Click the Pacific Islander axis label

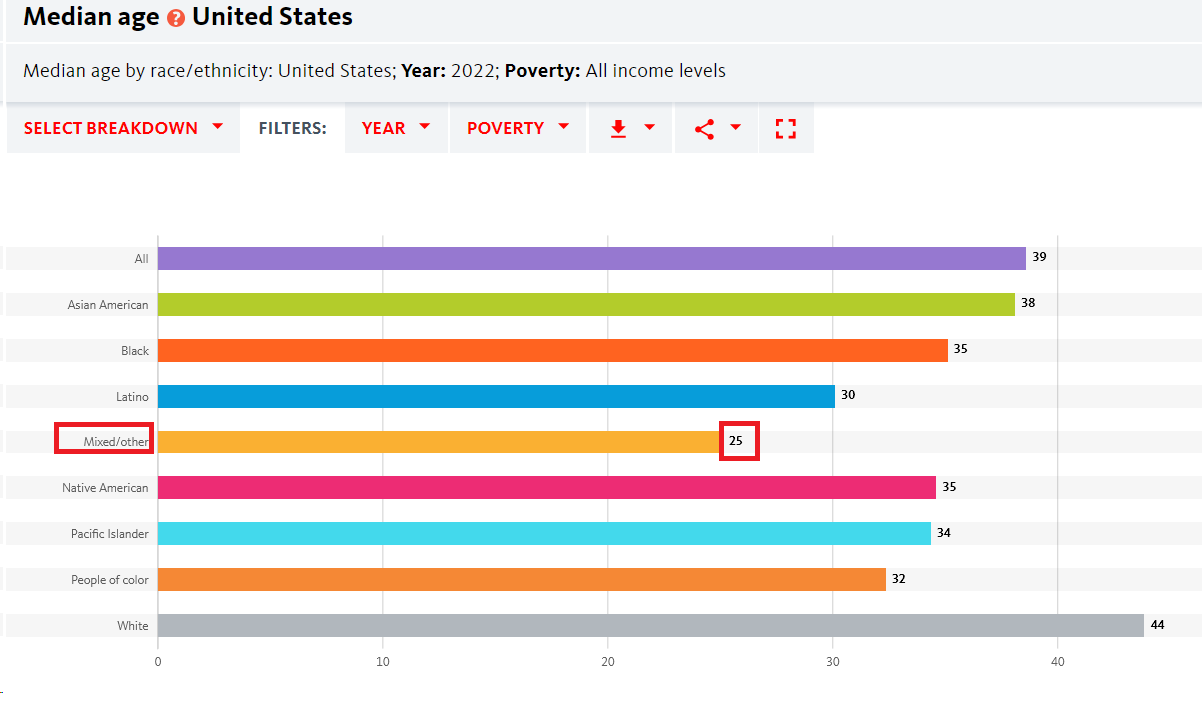pos(110,534)
